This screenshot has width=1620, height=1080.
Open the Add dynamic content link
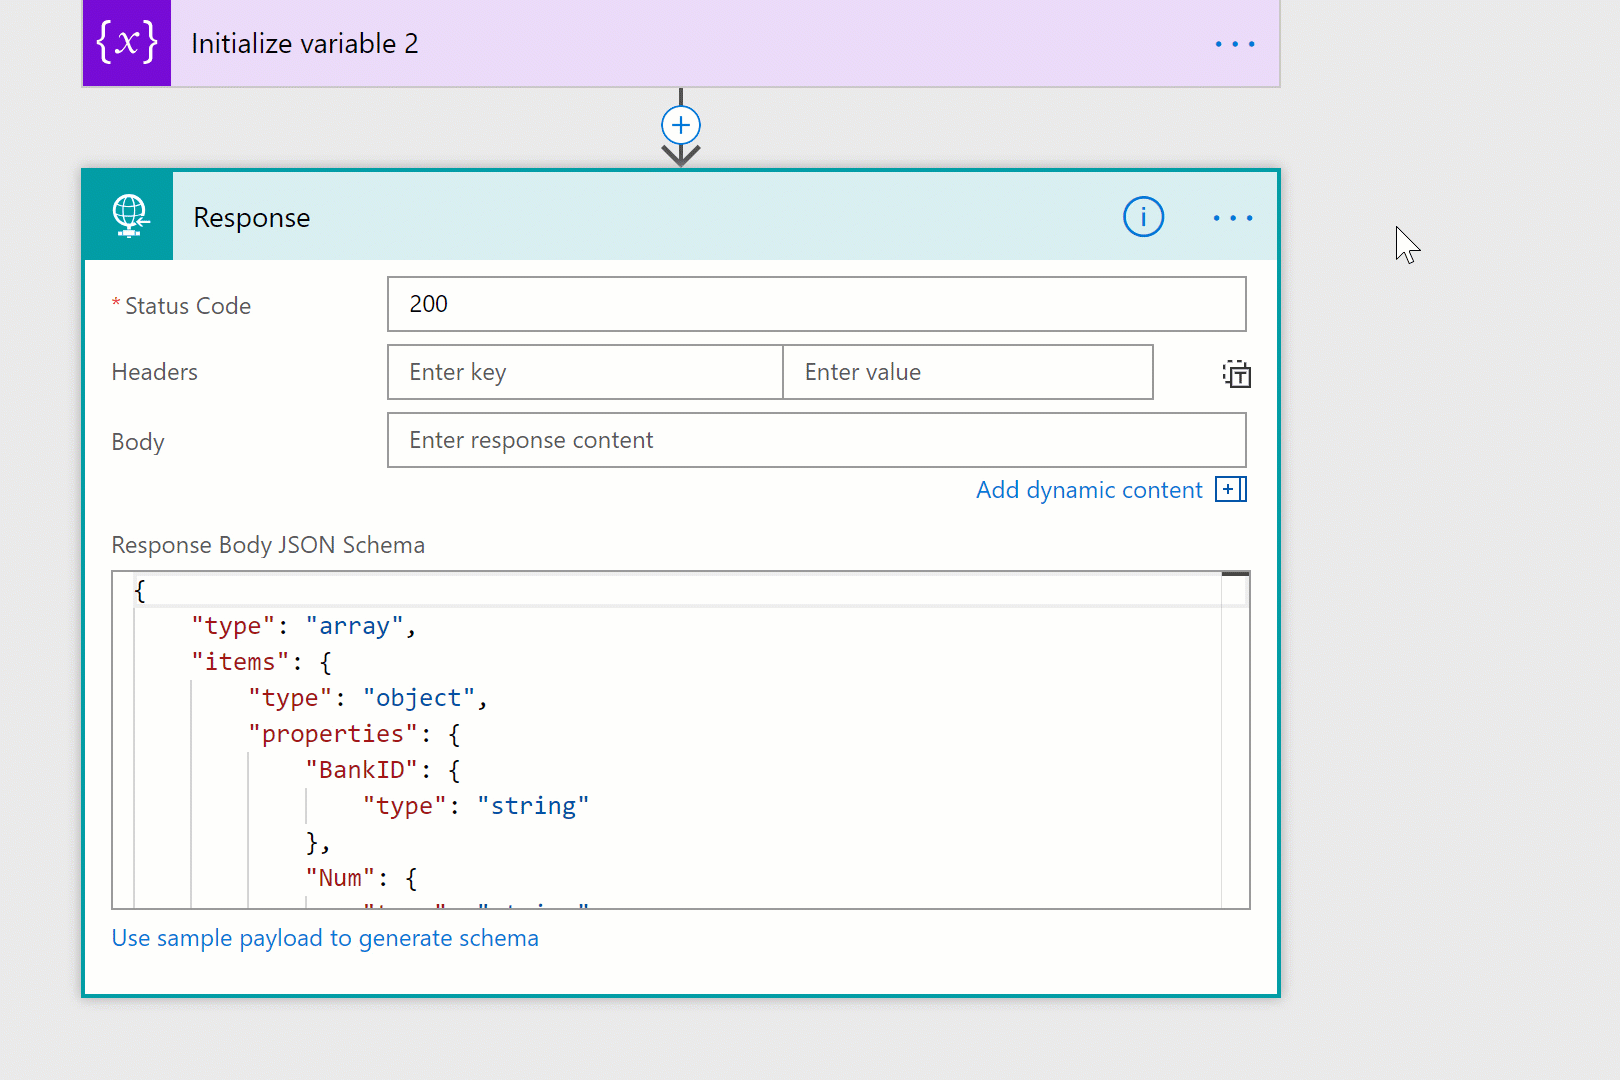pos(1088,490)
